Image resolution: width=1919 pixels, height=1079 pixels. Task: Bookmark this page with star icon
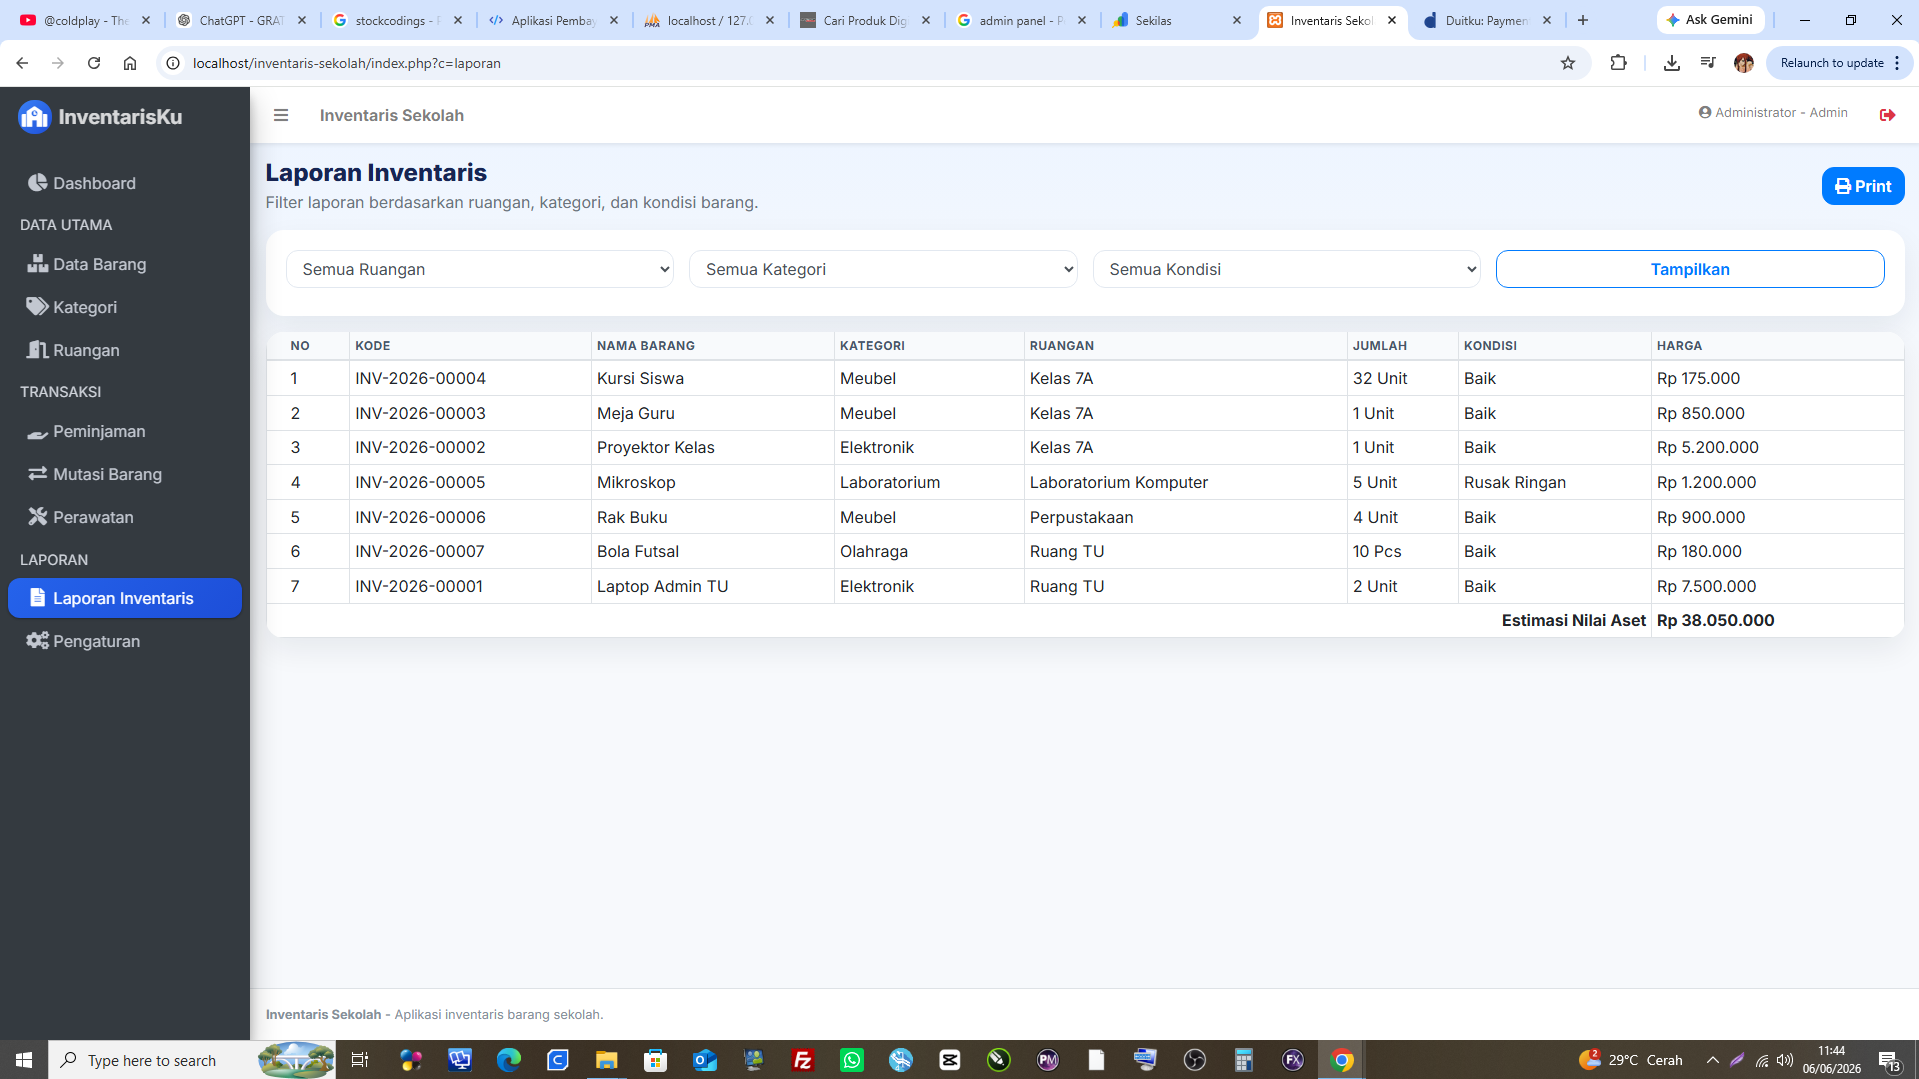(x=1568, y=63)
